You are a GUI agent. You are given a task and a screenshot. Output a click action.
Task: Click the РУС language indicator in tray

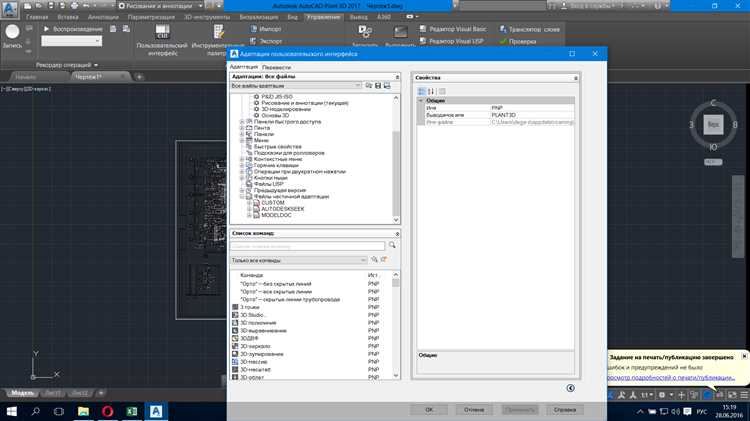pos(702,411)
